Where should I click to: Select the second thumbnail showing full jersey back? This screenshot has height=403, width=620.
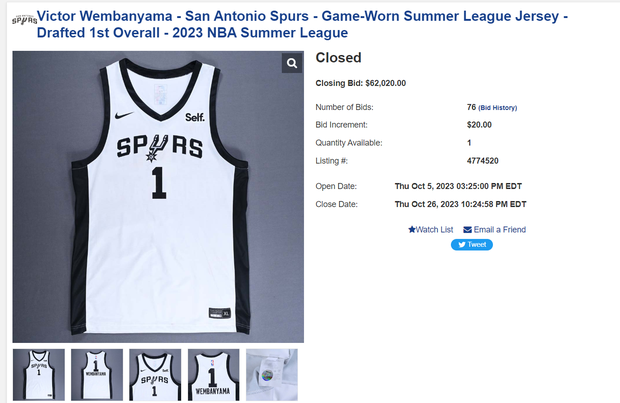(x=97, y=375)
